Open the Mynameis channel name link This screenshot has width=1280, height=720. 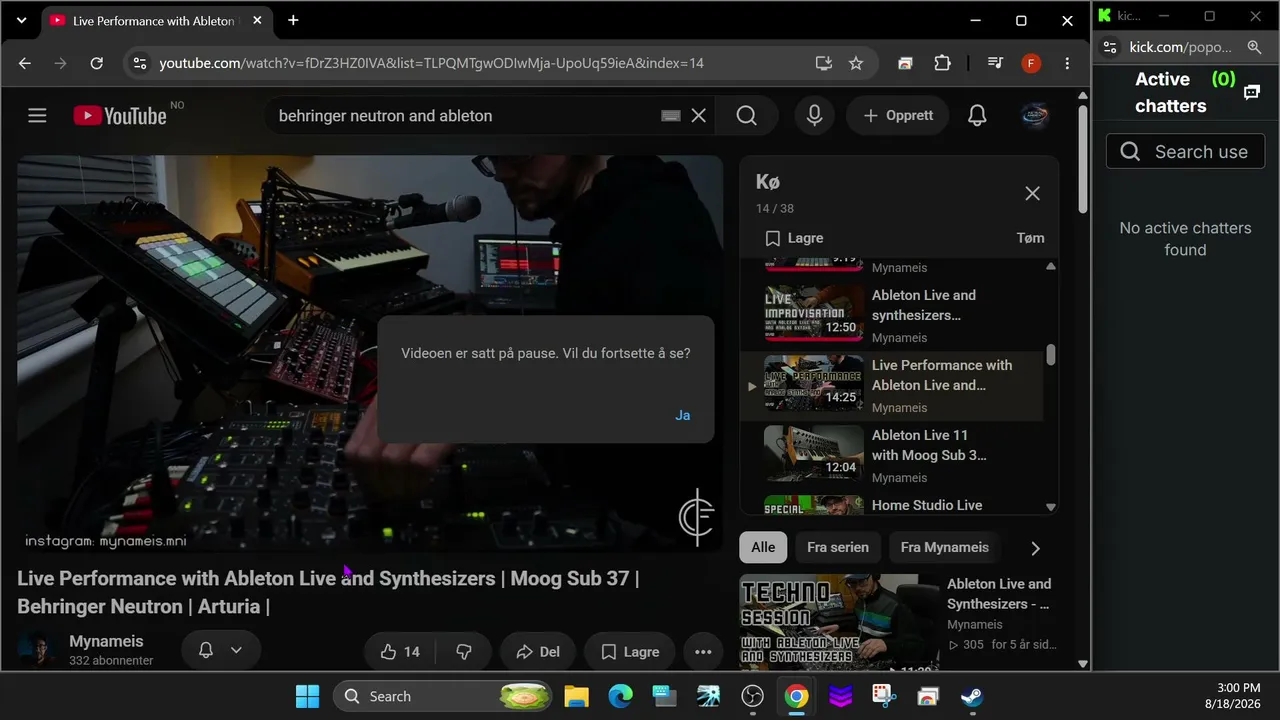point(106,641)
